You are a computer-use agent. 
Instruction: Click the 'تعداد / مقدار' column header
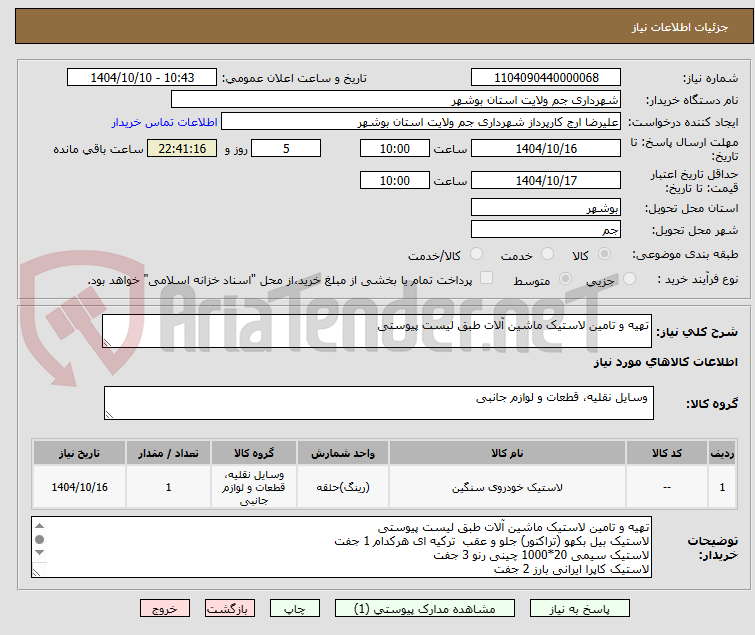pyautogui.click(x=168, y=453)
